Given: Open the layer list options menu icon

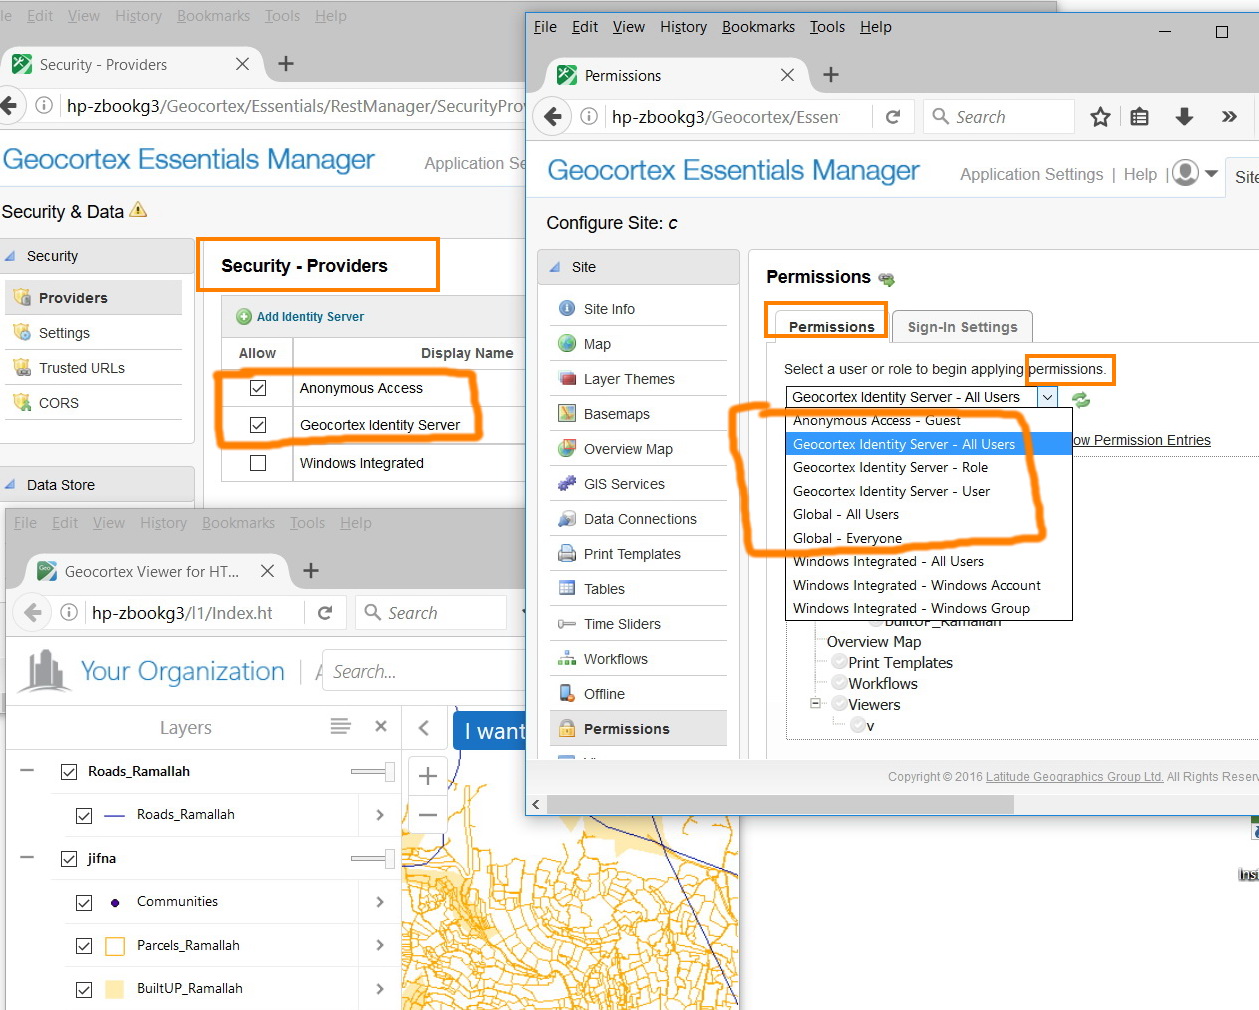Looking at the screenshot, I should [x=341, y=726].
